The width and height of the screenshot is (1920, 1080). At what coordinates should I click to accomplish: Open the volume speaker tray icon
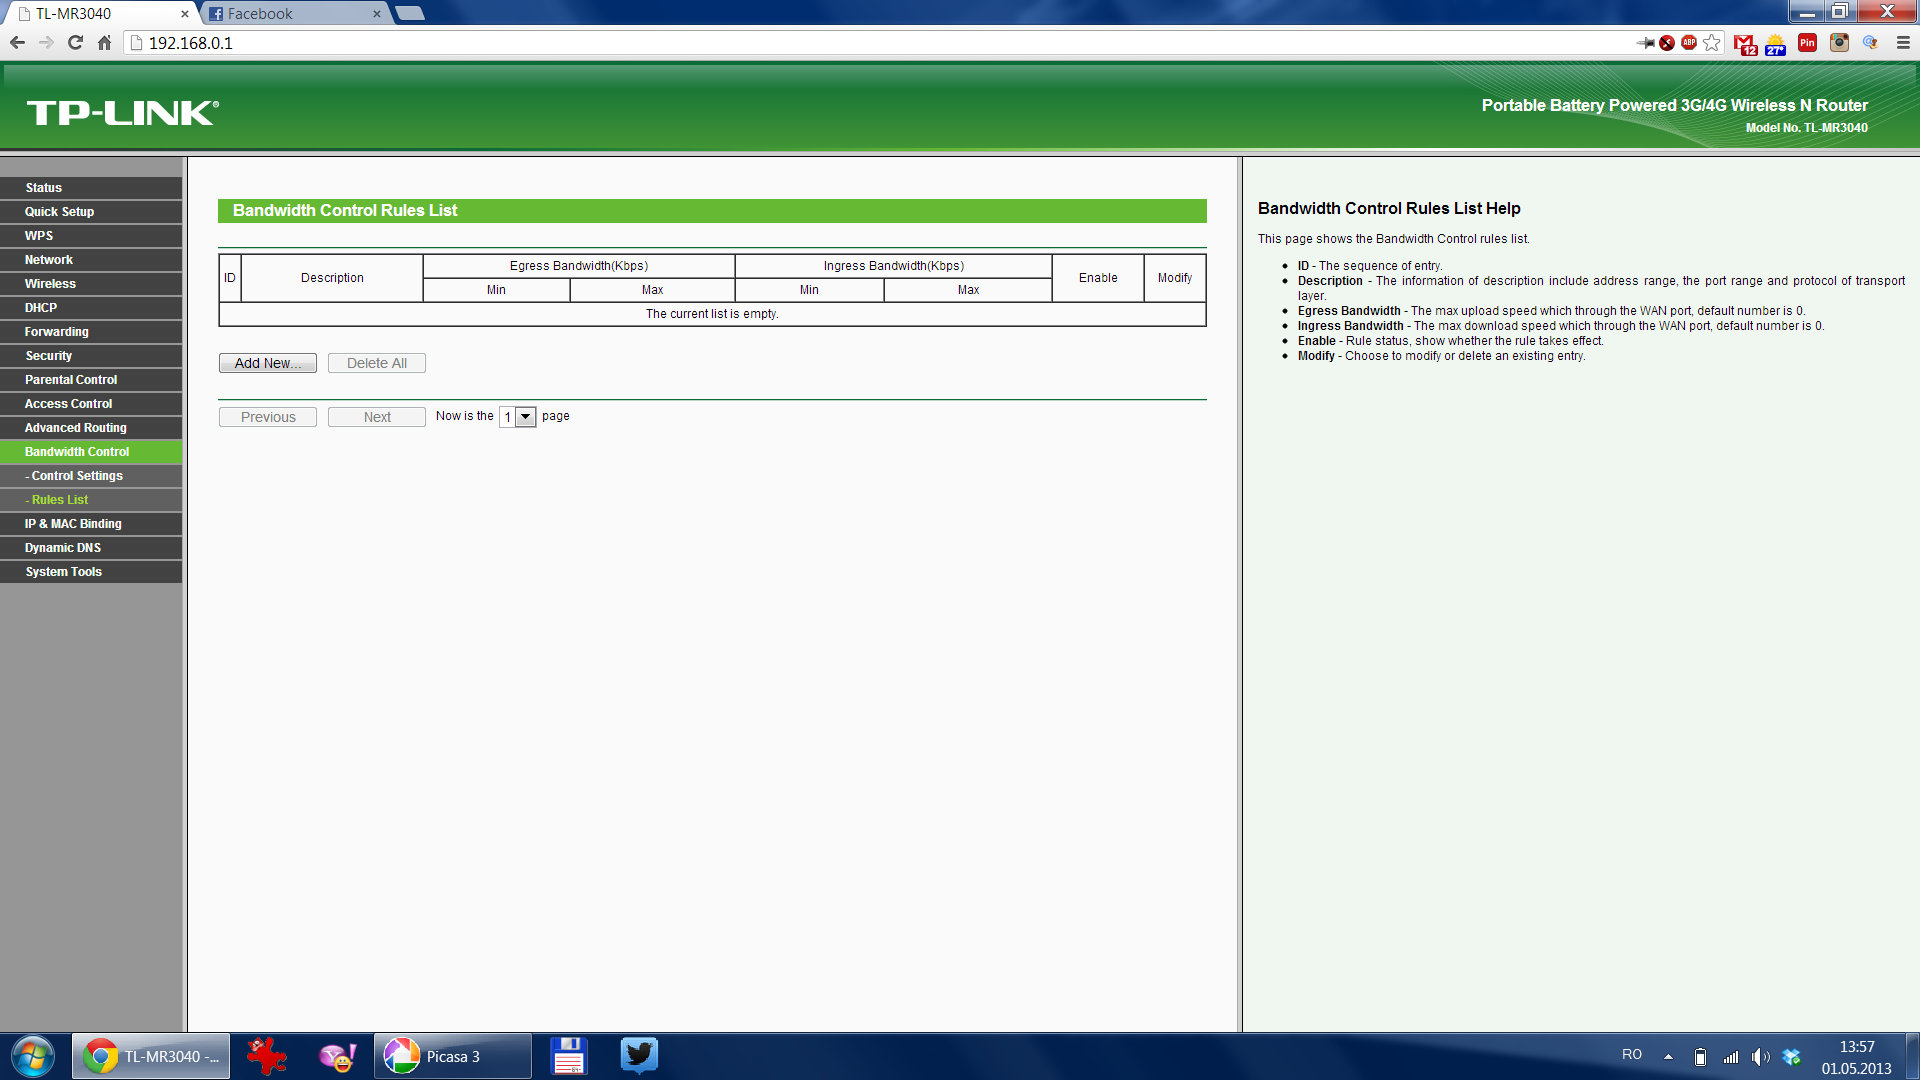tap(1760, 1056)
